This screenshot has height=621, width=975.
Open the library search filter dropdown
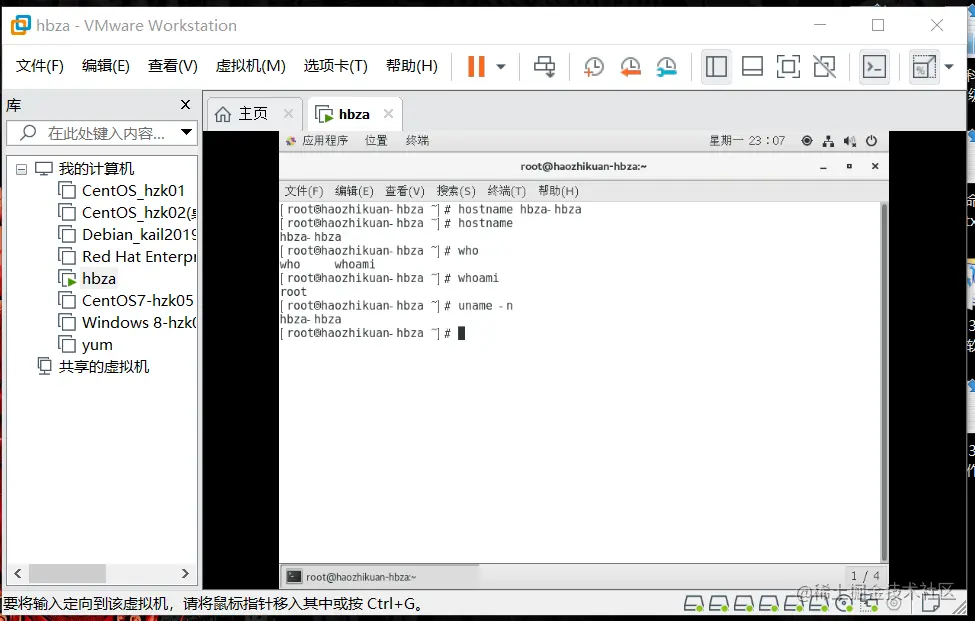tap(186, 132)
